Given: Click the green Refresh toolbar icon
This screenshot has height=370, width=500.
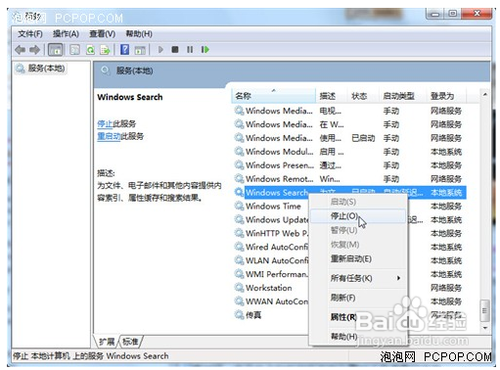Looking at the screenshot, I should click(x=90, y=50).
